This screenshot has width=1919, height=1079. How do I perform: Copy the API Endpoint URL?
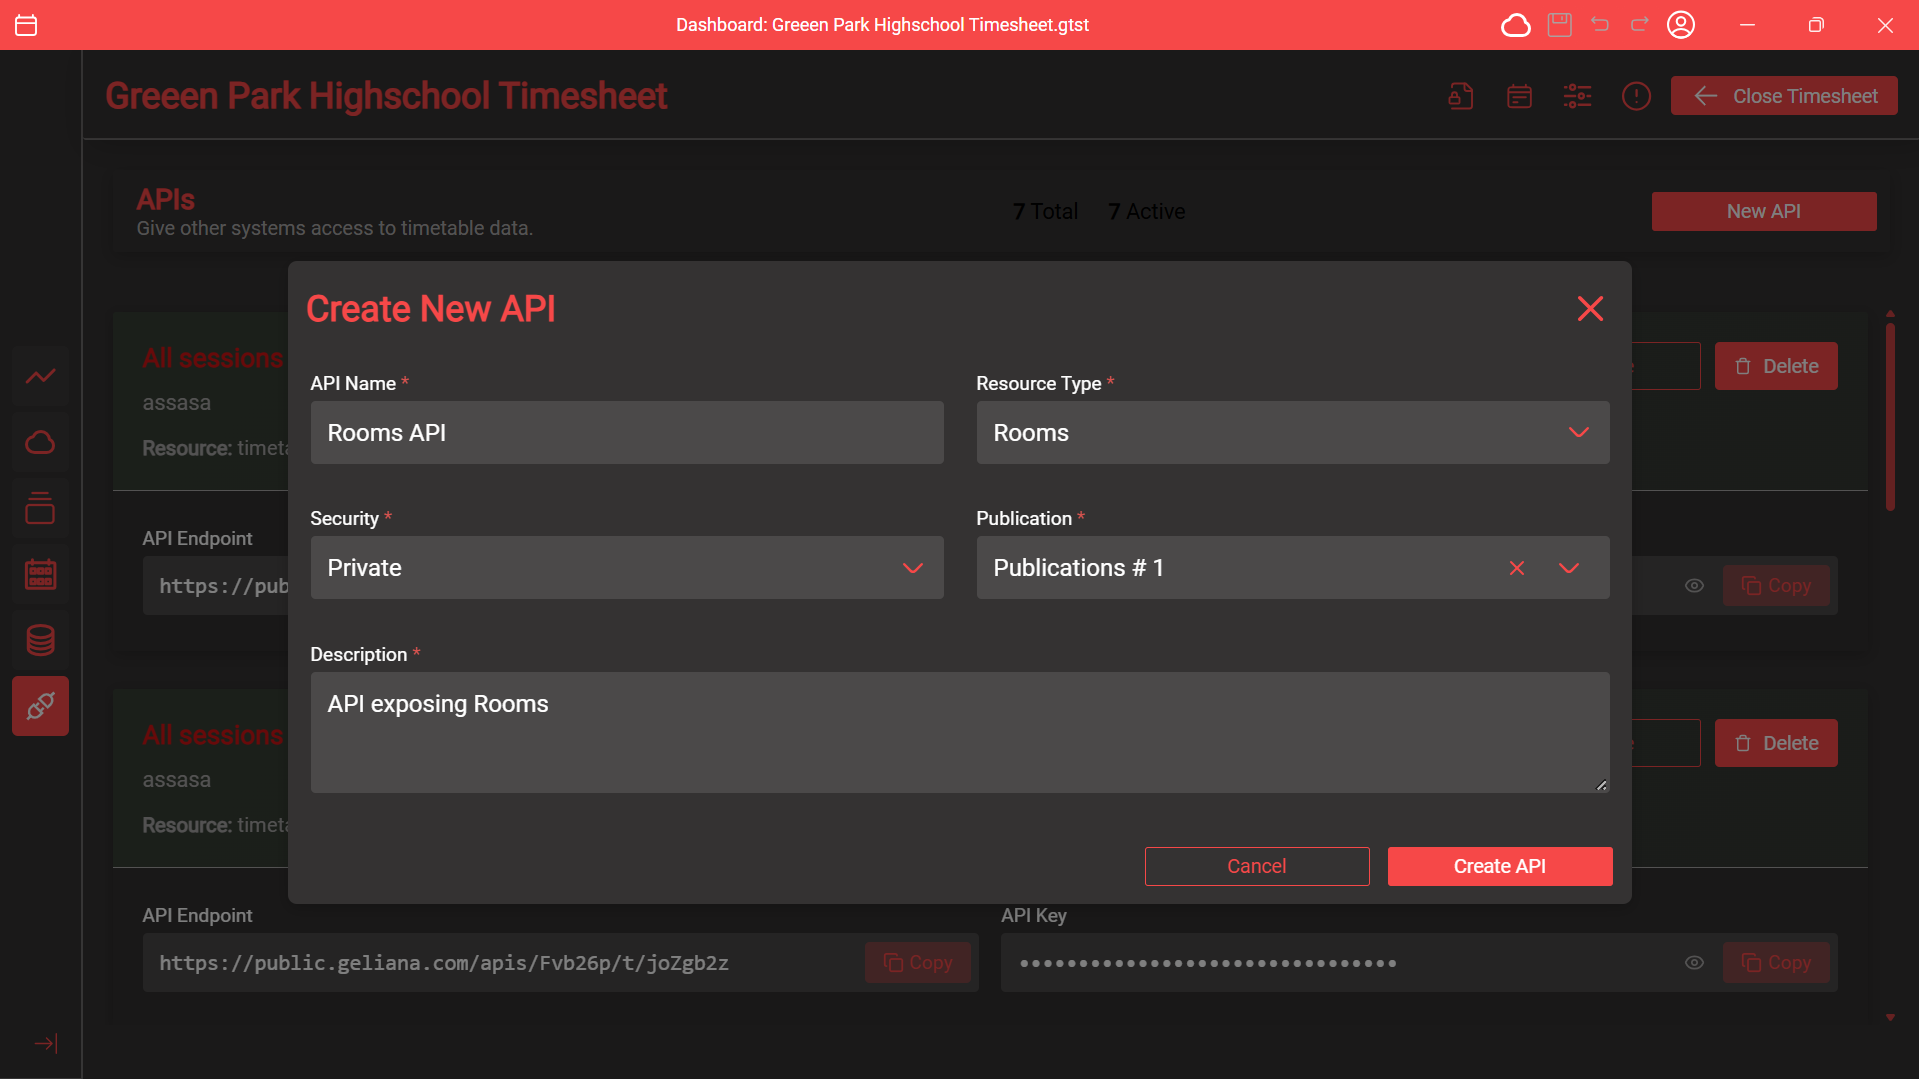(917, 962)
